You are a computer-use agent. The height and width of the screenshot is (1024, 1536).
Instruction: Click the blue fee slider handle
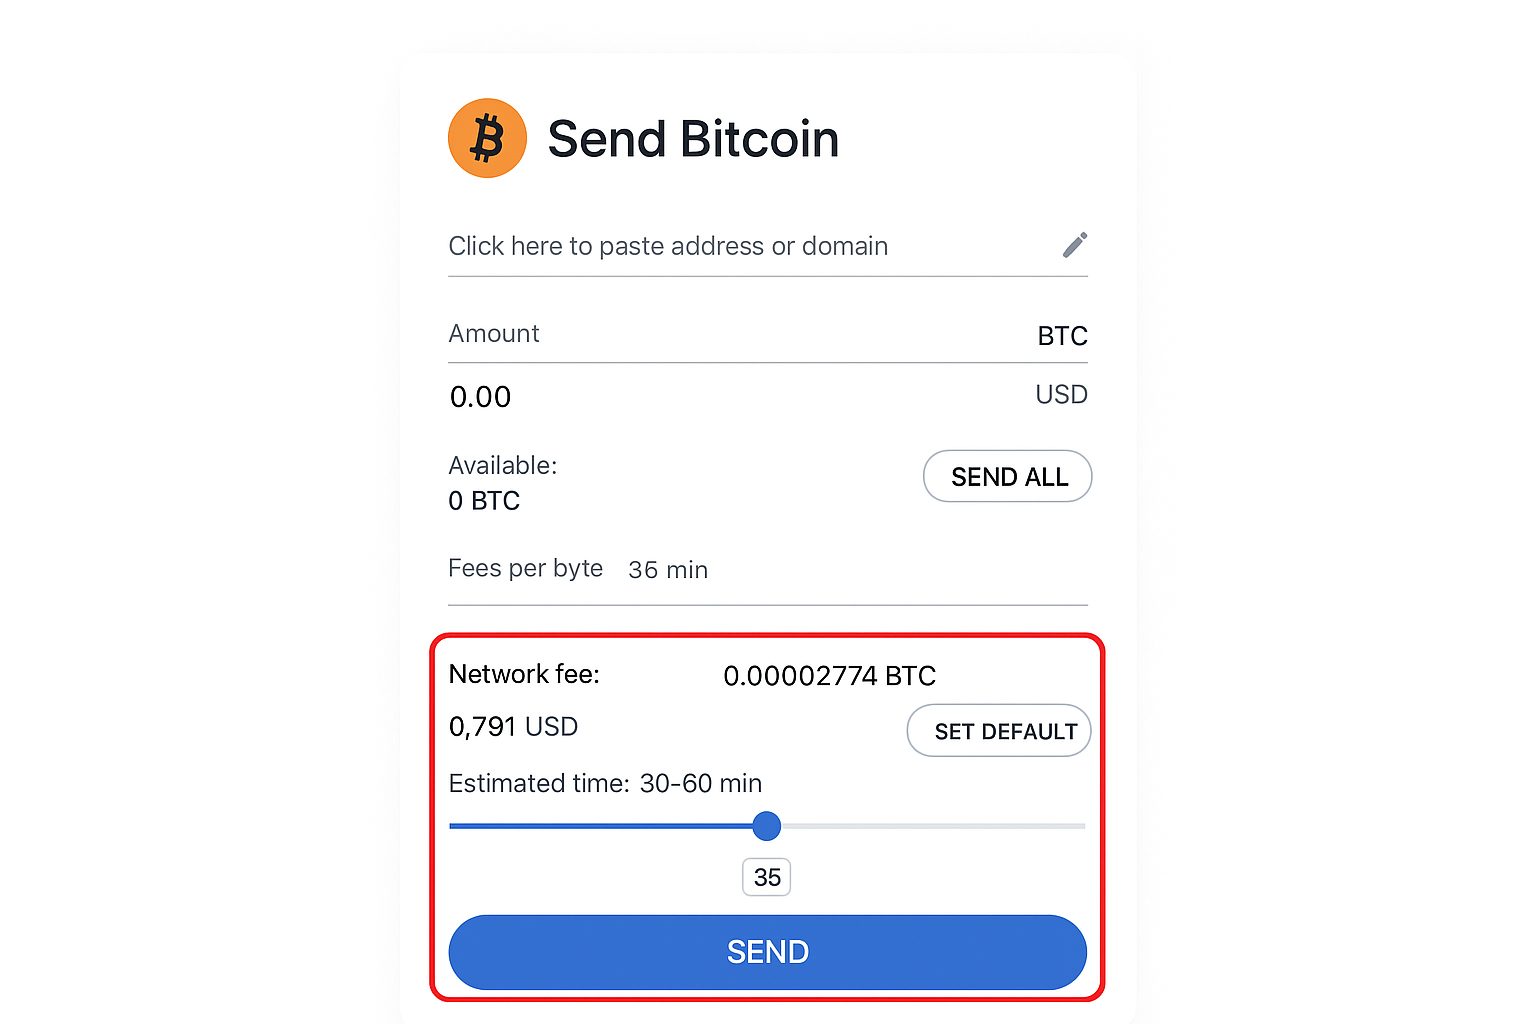(767, 826)
